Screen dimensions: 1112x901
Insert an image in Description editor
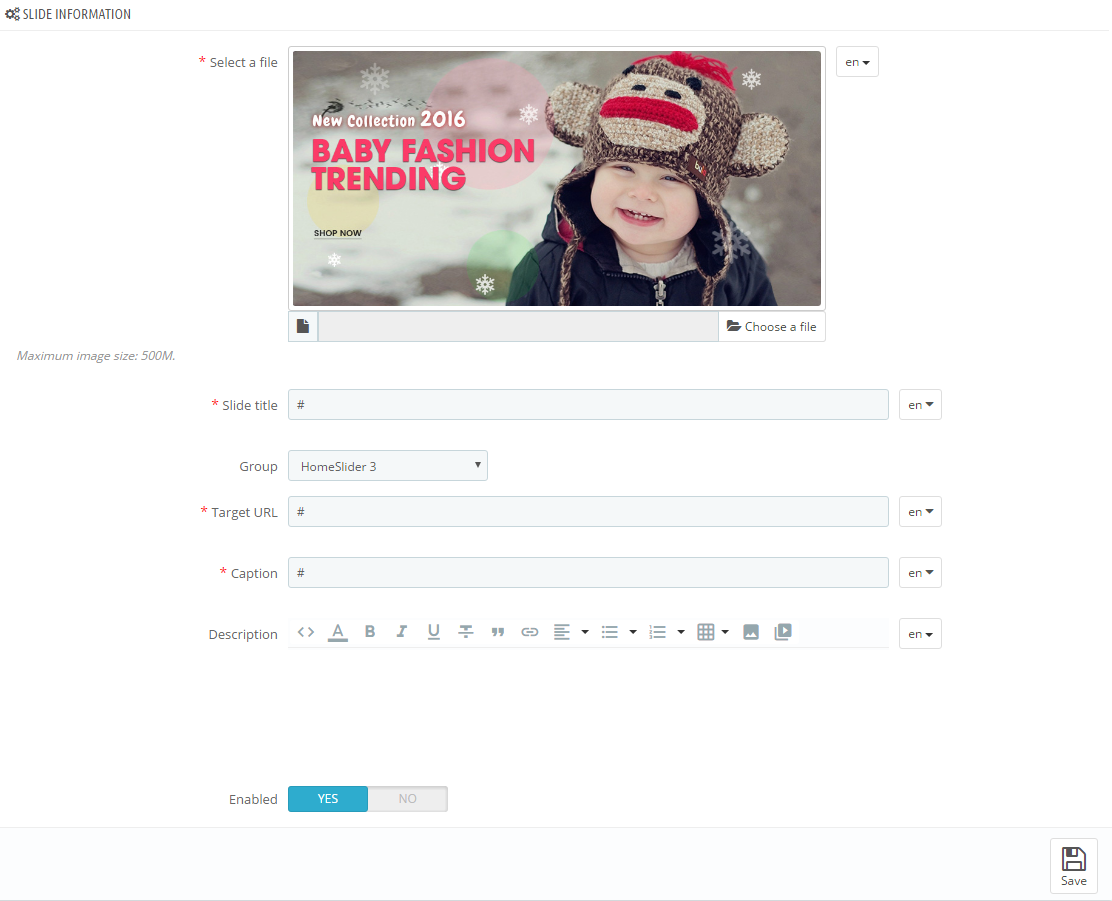click(751, 632)
